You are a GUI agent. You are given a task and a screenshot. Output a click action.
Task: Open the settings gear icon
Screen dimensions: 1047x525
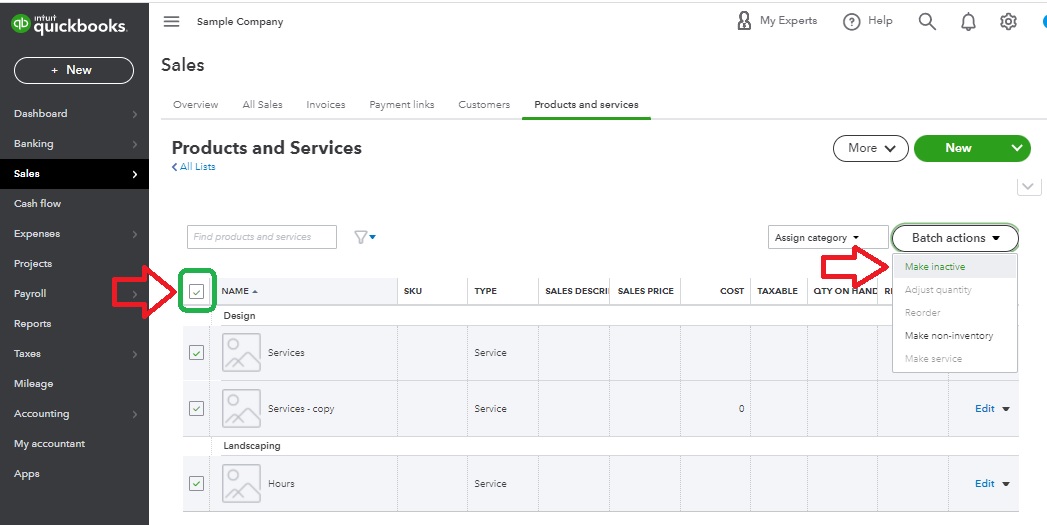[1008, 22]
